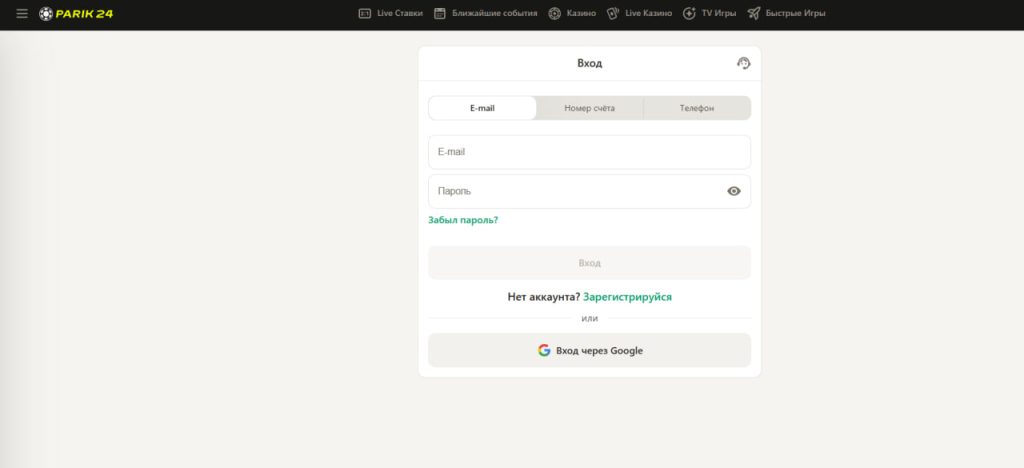Click the Казино chip icon

554,13
